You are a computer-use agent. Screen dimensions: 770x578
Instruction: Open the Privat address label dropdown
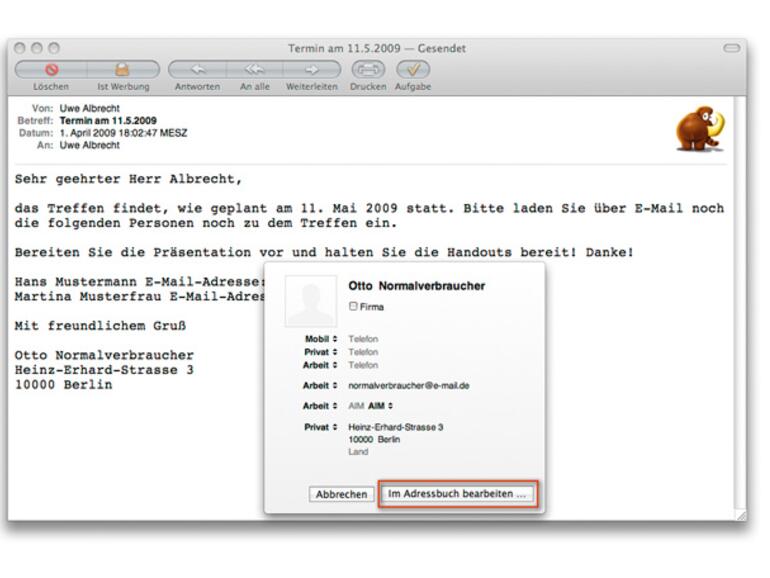click(x=321, y=427)
